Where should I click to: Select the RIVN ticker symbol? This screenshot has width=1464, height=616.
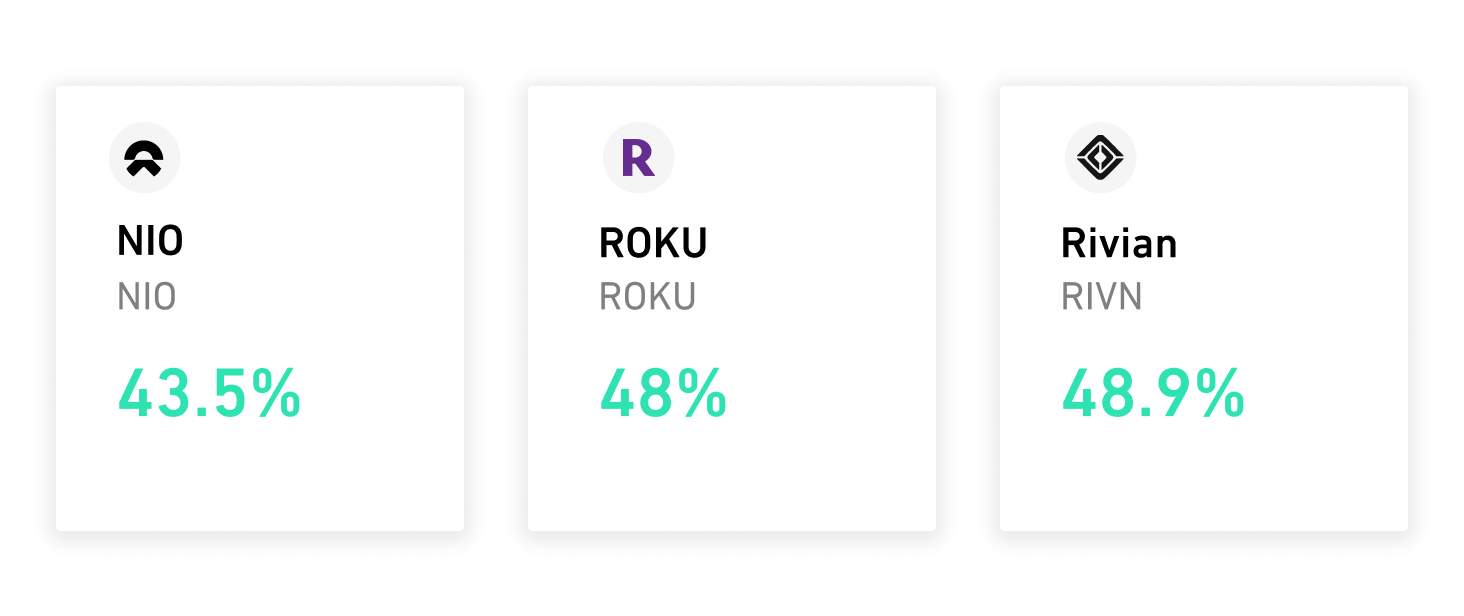pyautogui.click(x=1101, y=297)
